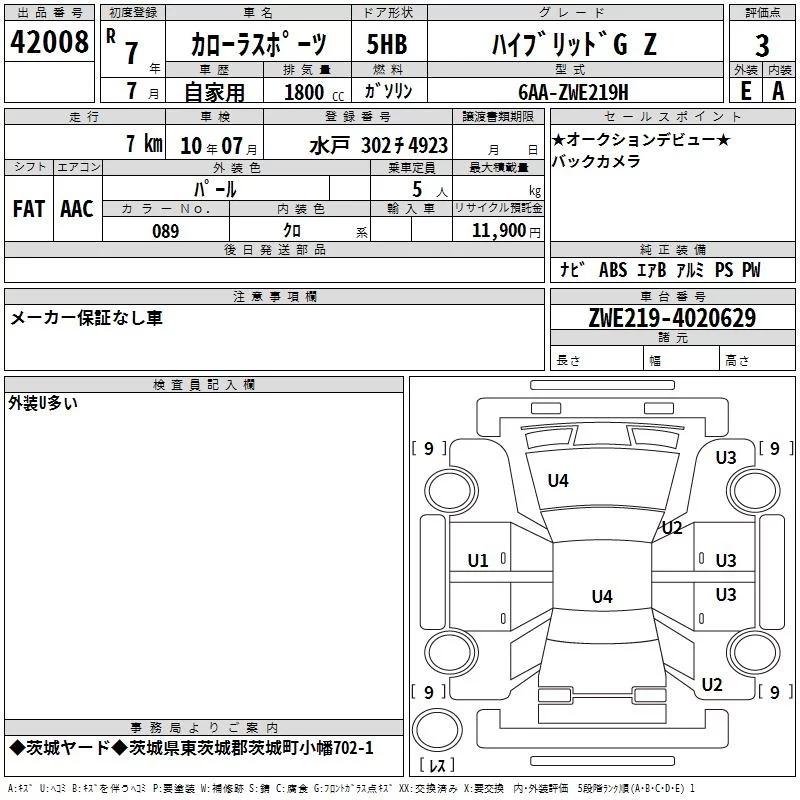
Task: Select the 出品番号 header
Action: 49,13
